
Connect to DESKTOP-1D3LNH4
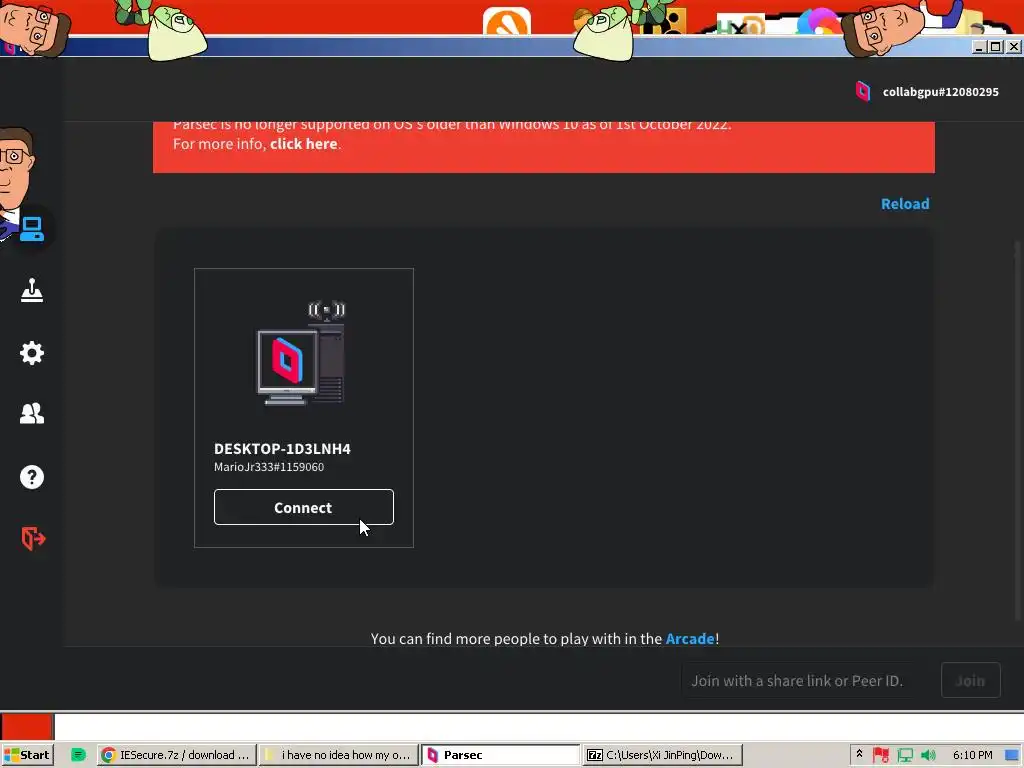click(304, 507)
